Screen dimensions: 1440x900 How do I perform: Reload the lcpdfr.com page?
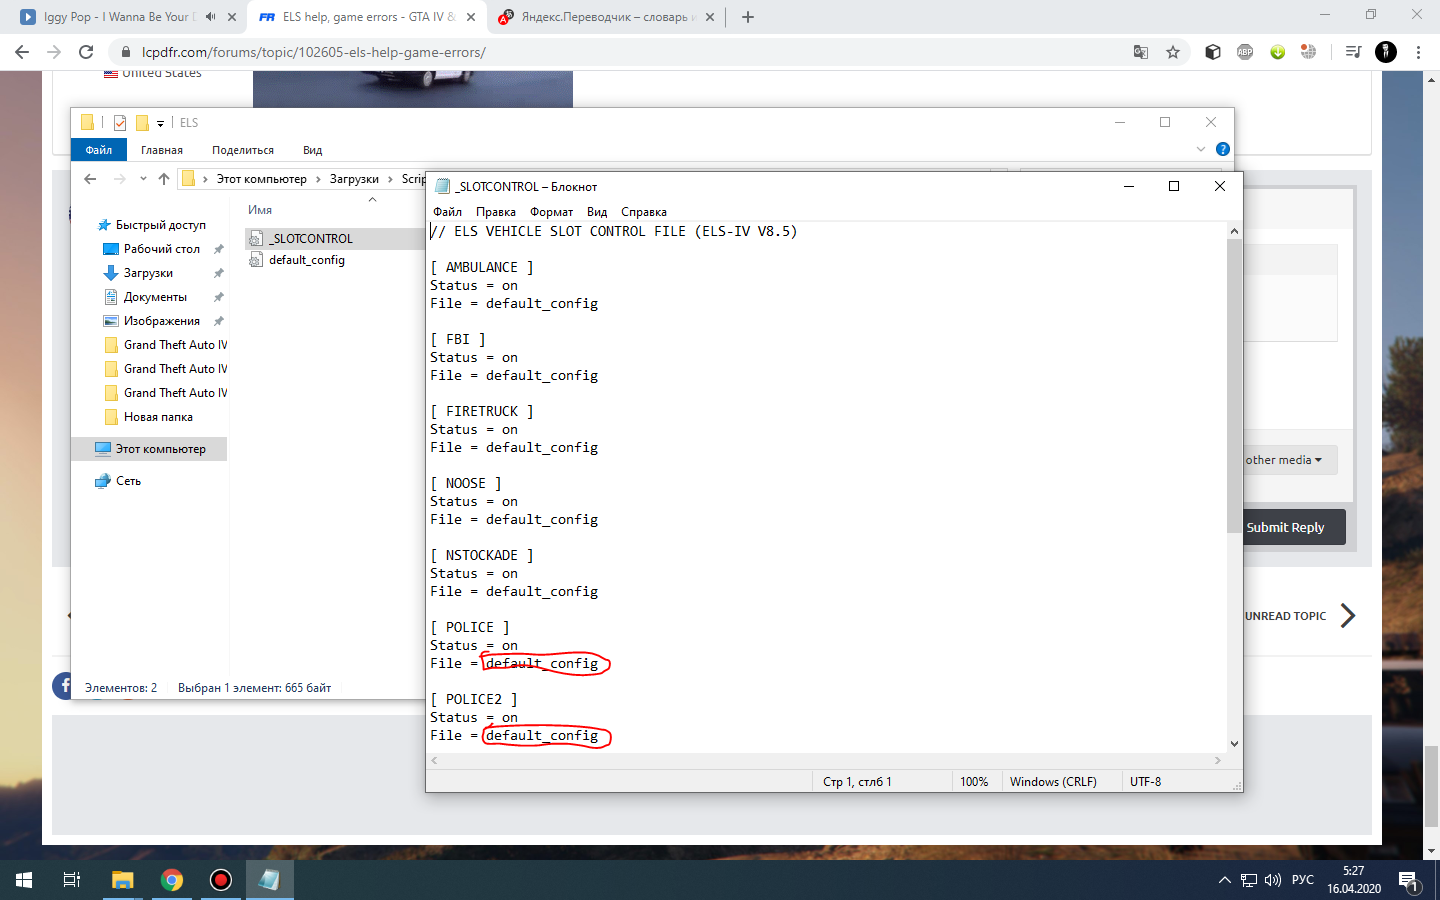point(86,52)
